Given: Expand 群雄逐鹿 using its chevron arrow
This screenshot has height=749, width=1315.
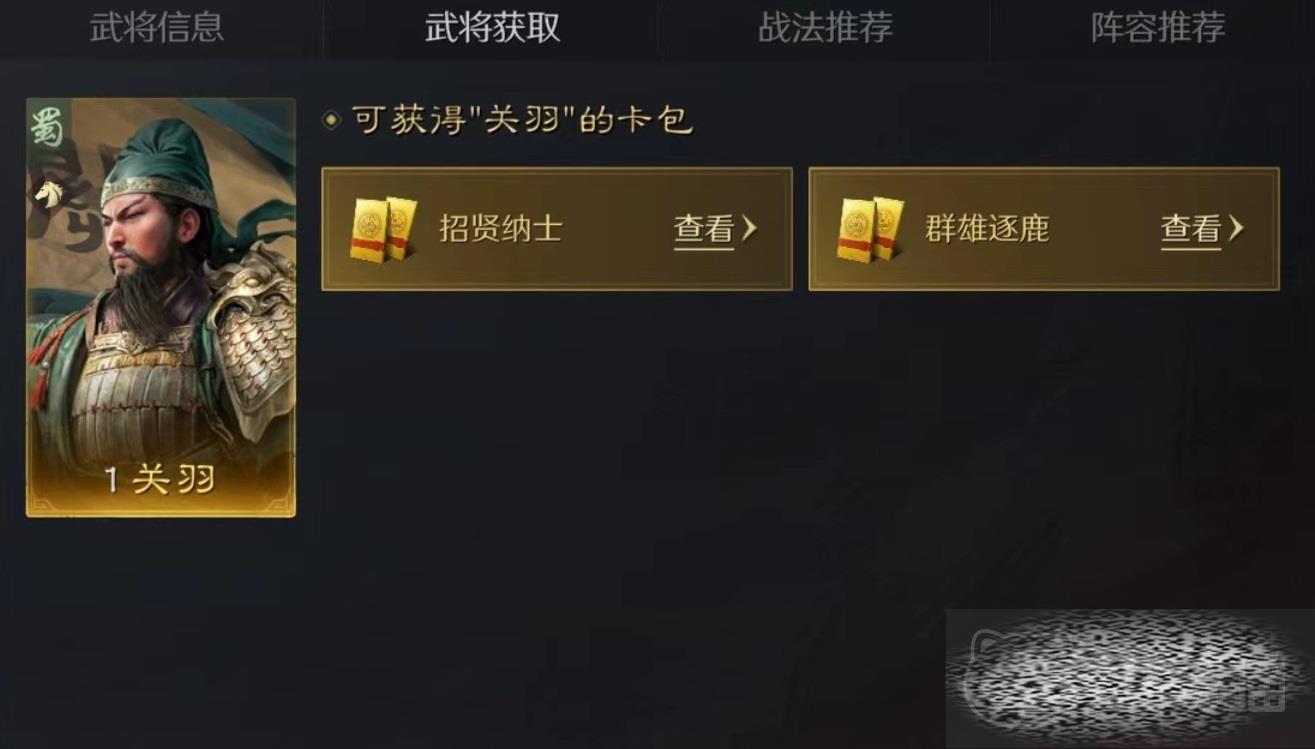Looking at the screenshot, I should point(1236,229).
